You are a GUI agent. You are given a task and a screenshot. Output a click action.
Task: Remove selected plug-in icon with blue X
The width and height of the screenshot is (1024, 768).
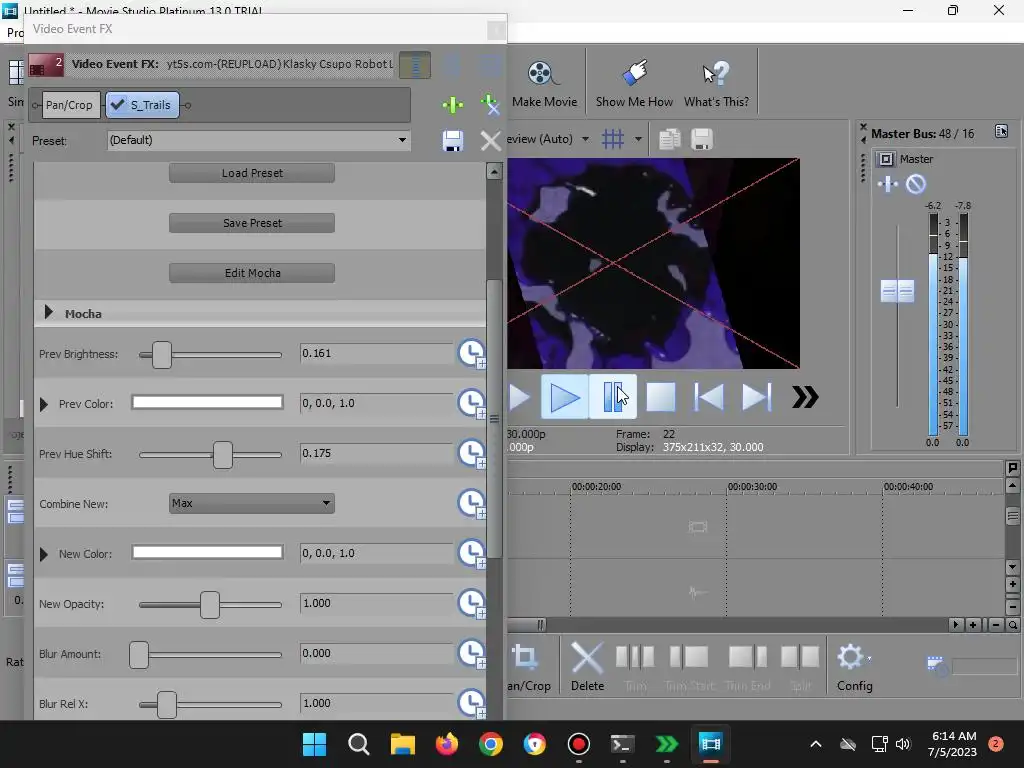click(490, 104)
